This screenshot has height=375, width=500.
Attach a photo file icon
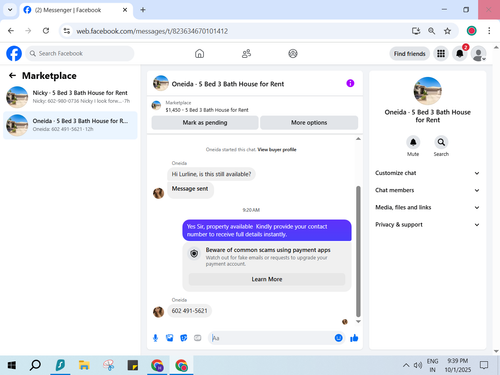[170, 338]
